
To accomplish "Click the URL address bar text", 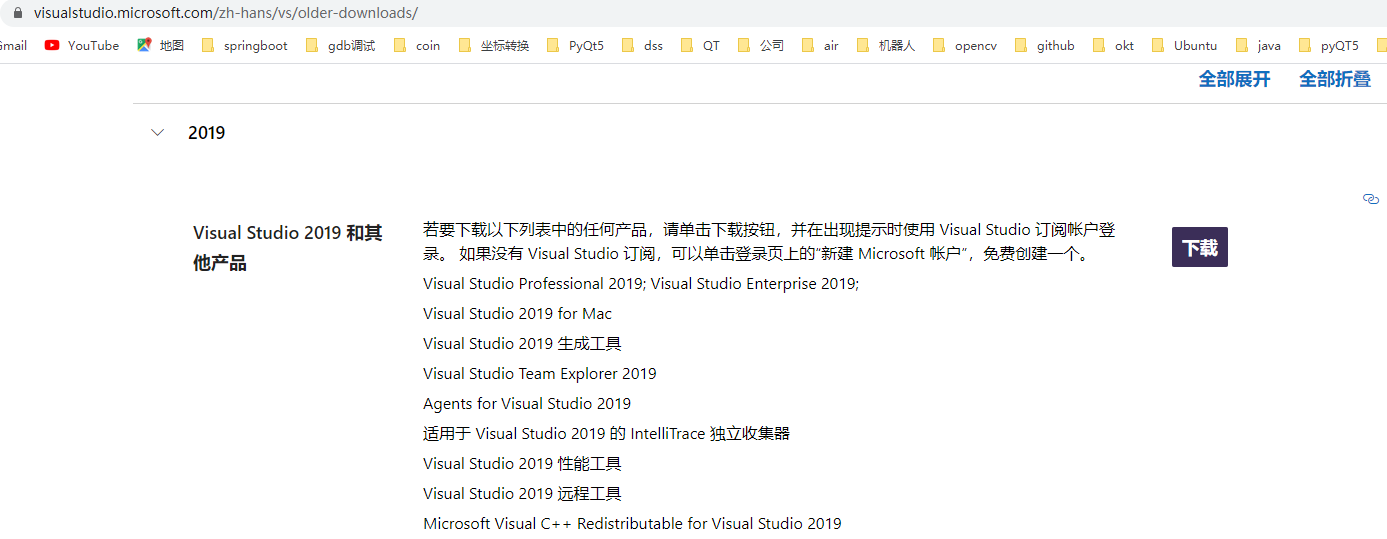I will (225, 13).
